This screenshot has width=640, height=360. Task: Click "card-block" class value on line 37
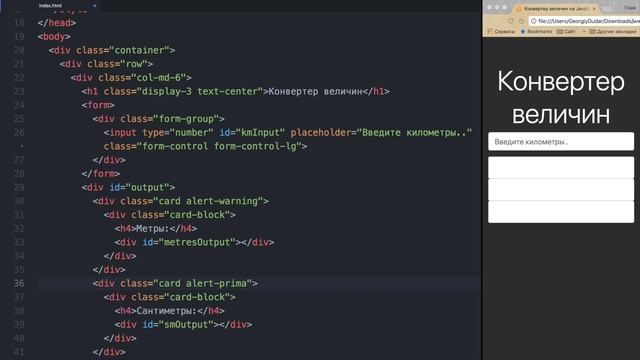pyautogui.click(x=197, y=297)
